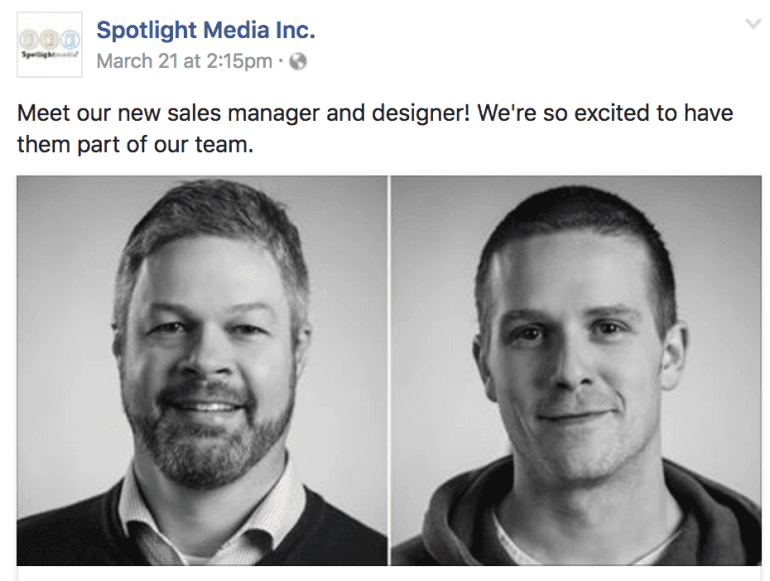770x581 pixels.
Task: Click the globe public audience icon
Action: [298, 61]
